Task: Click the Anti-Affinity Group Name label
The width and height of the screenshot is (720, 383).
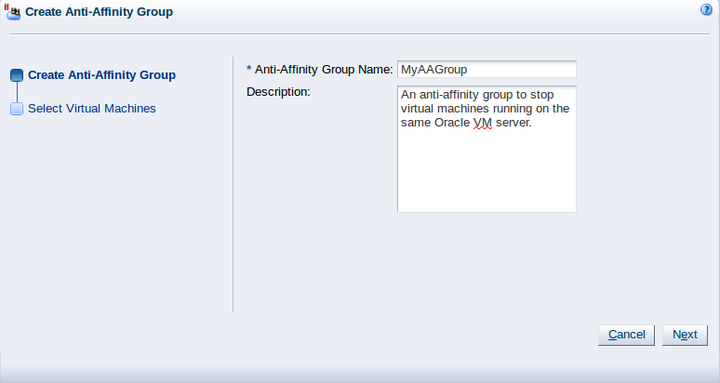Action: [x=323, y=69]
